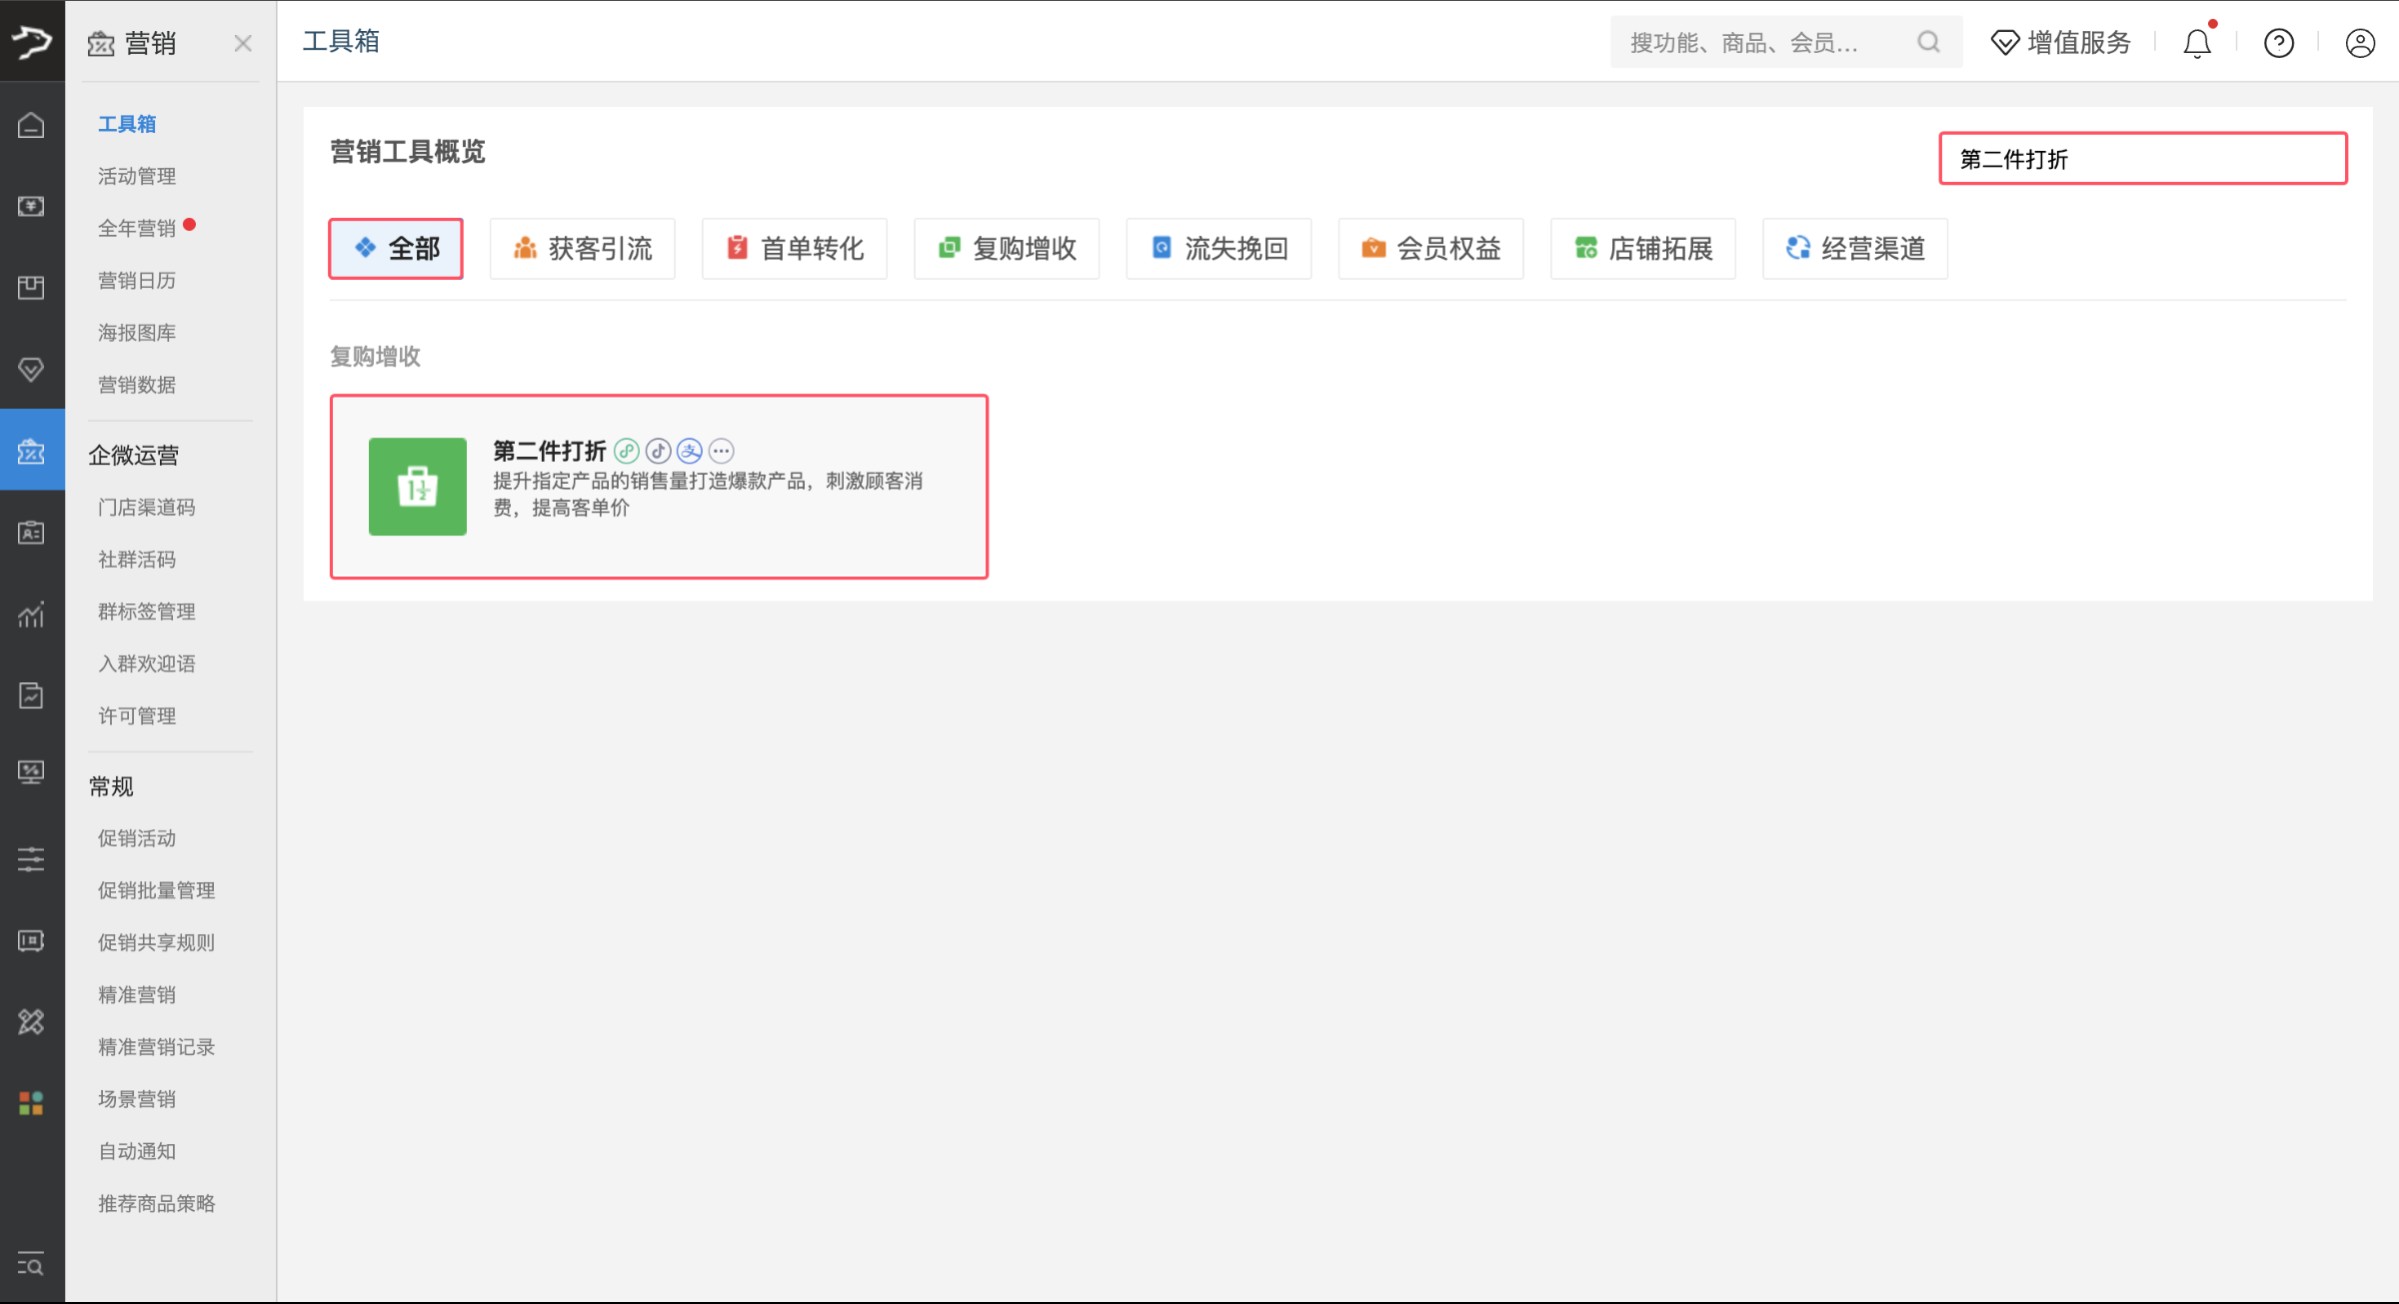Click the more channels ellipsis icon beside 第二件打折

[721, 451]
